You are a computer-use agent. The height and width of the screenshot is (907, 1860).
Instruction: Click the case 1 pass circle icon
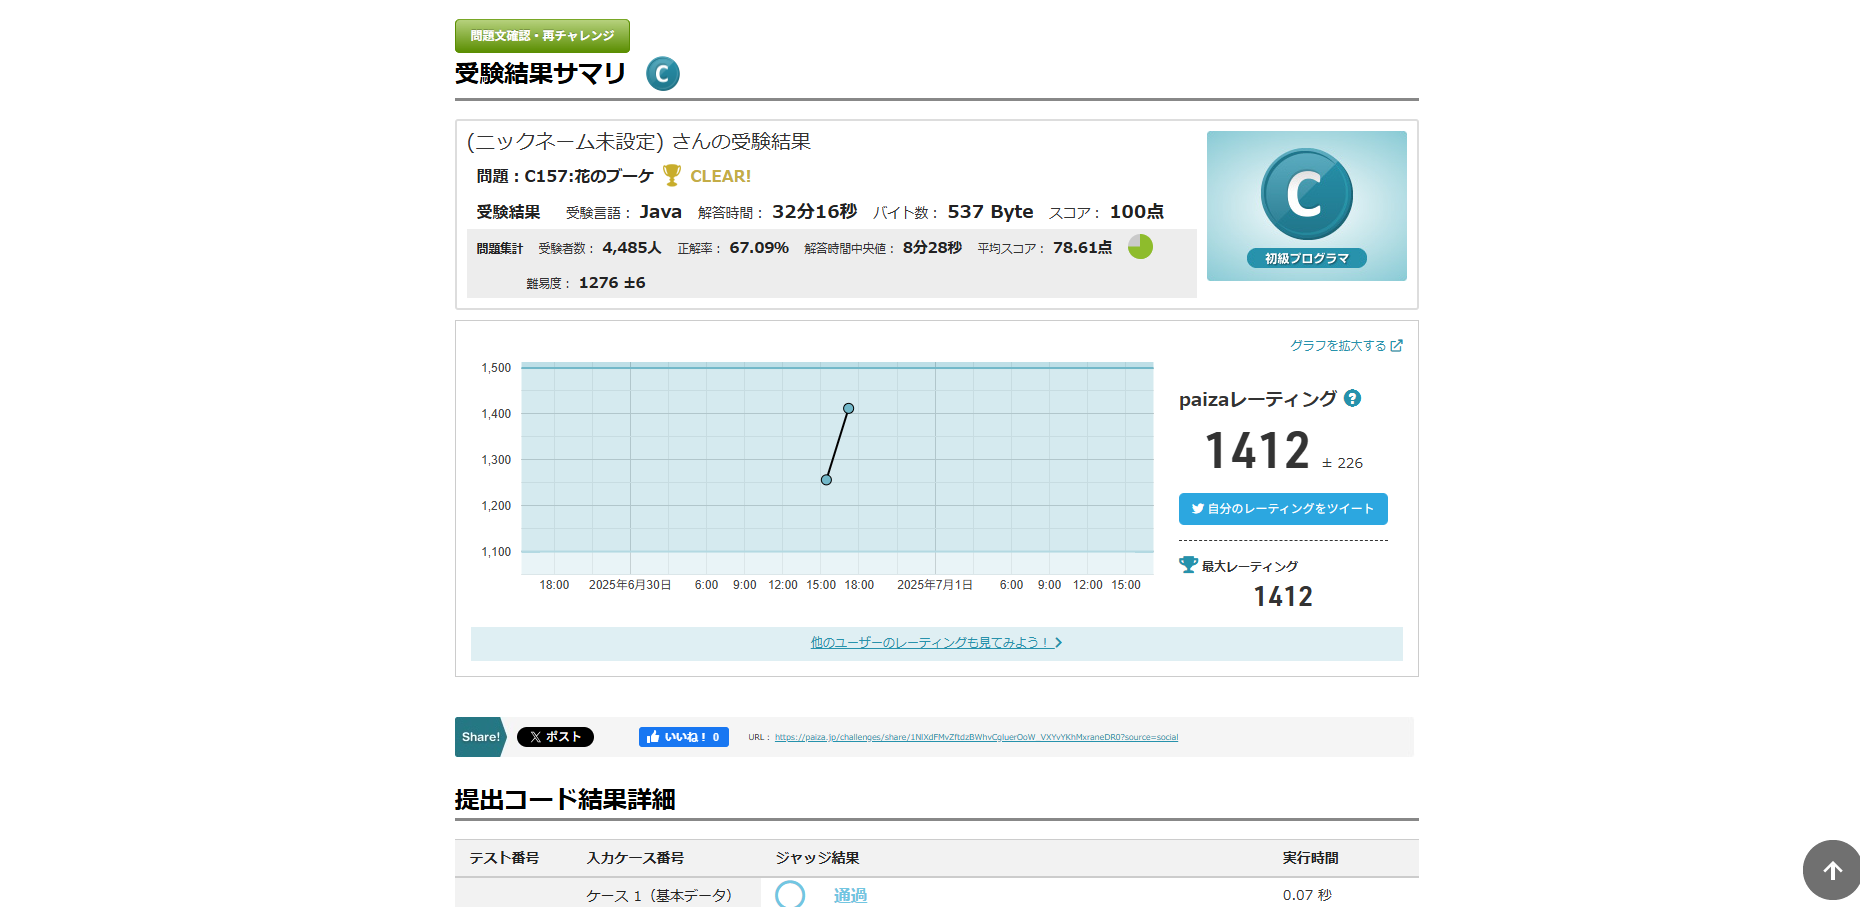(x=790, y=894)
